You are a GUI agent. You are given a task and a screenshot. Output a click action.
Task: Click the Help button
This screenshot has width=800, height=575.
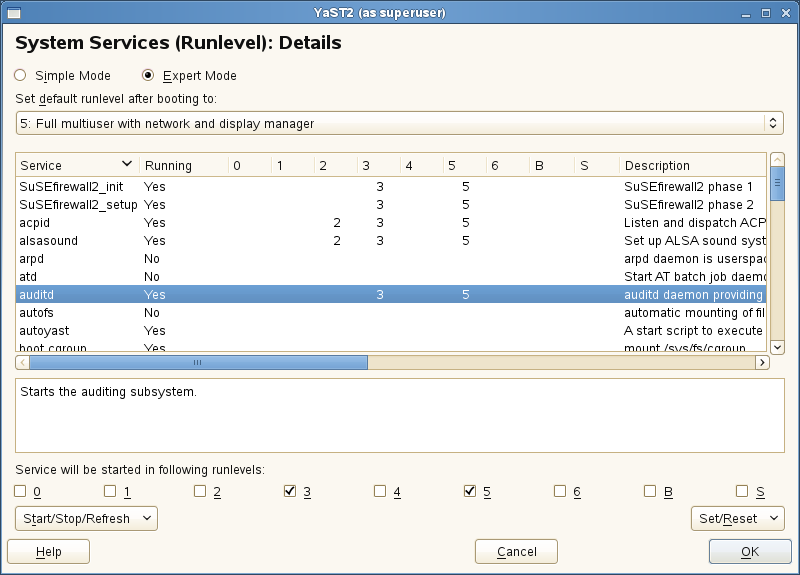click(x=48, y=552)
